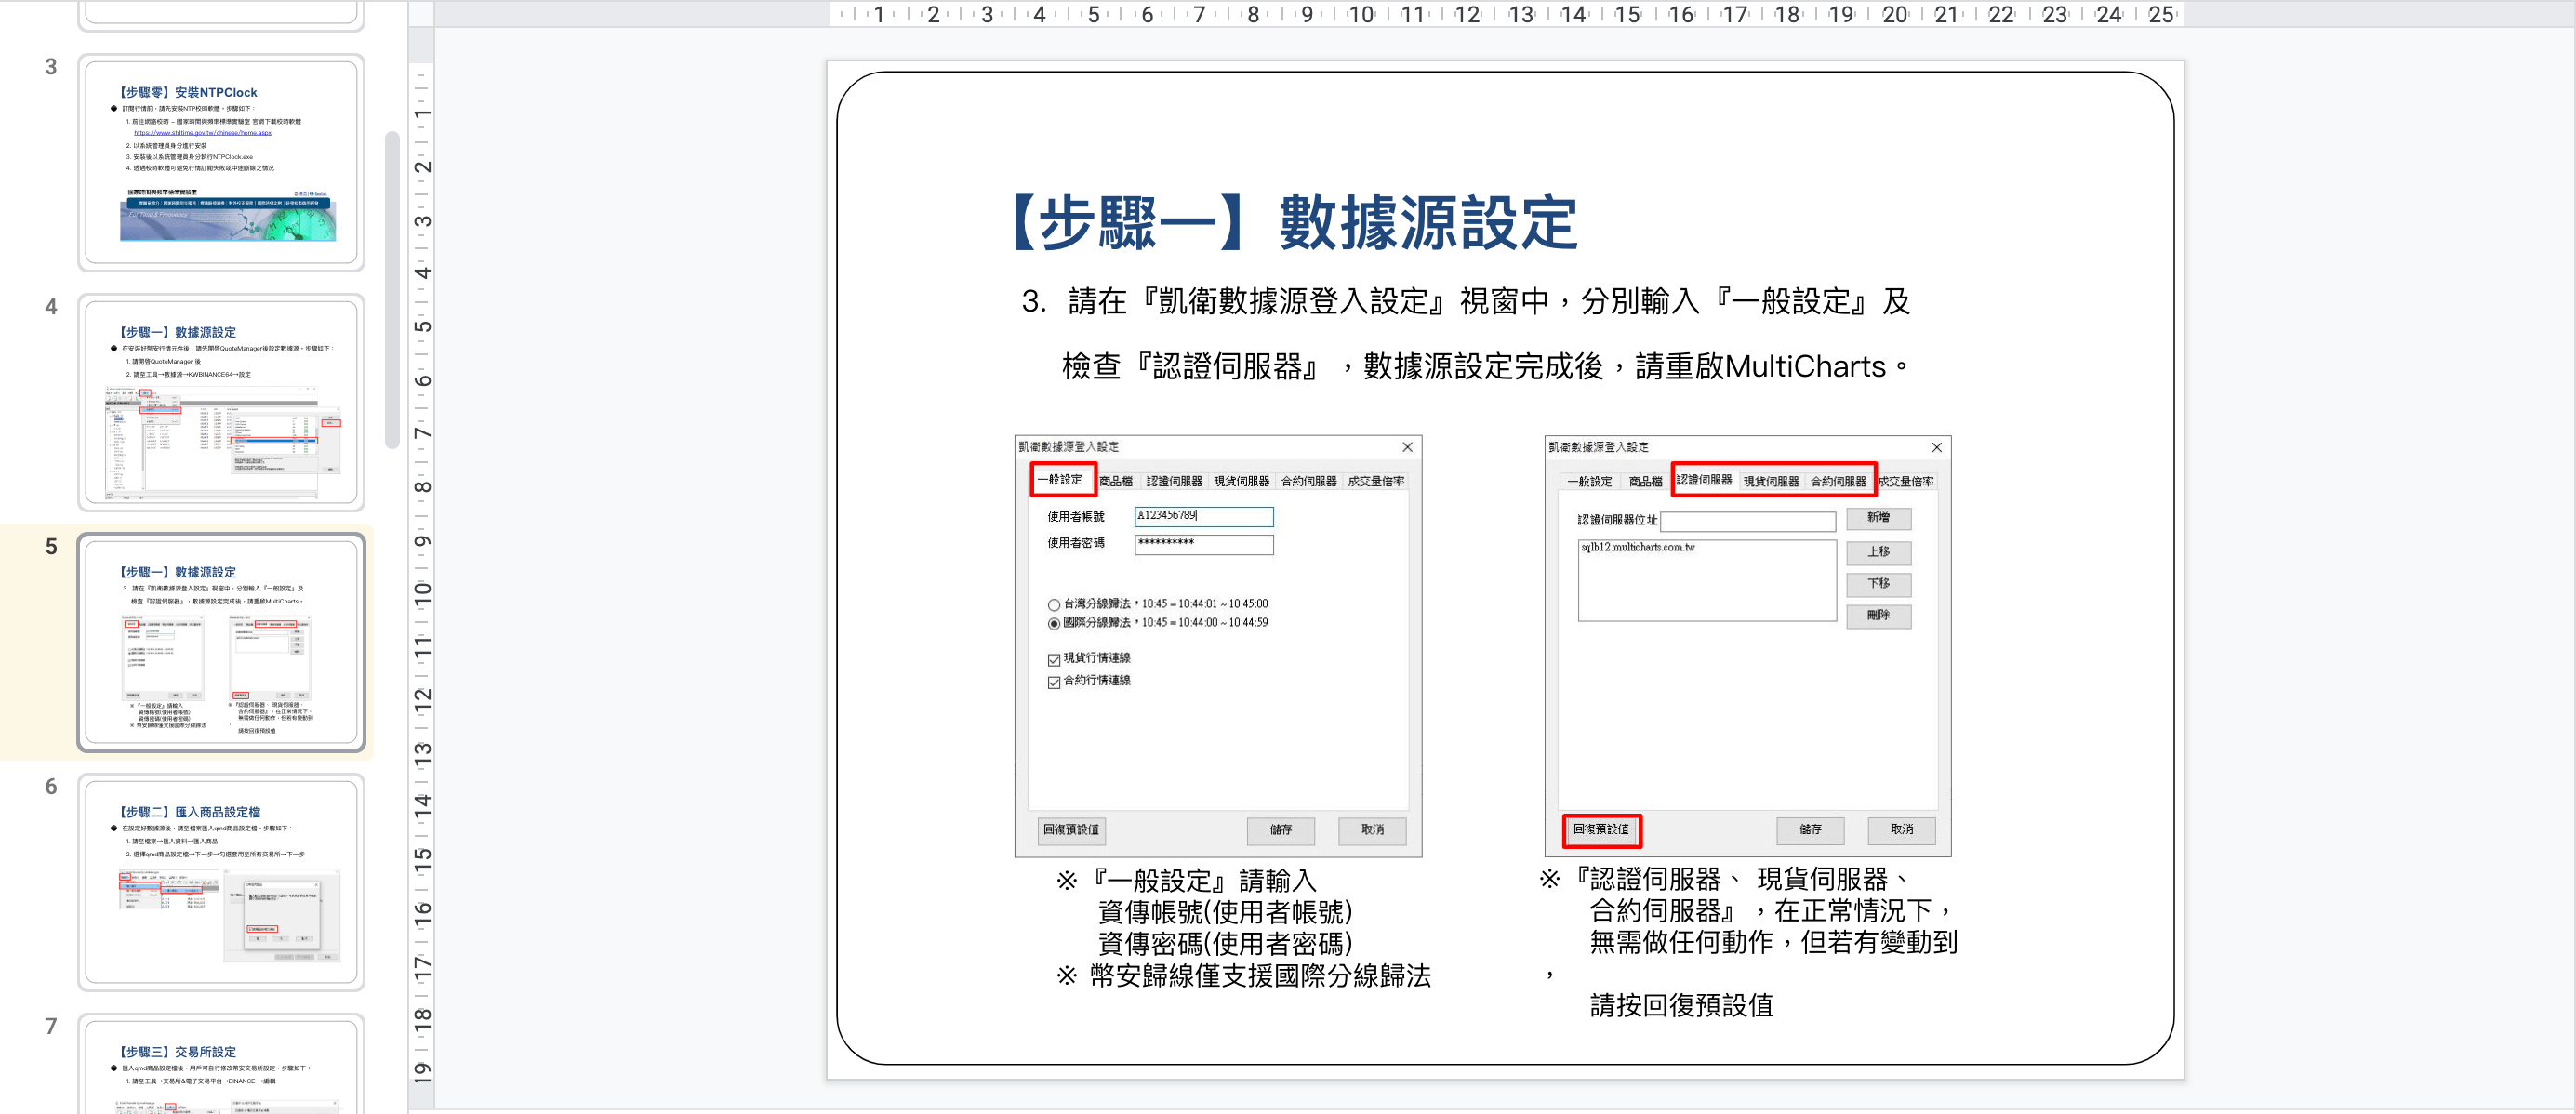Click the horizontal ruler at top
2576x1114 pixels.
[x=1505, y=14]
